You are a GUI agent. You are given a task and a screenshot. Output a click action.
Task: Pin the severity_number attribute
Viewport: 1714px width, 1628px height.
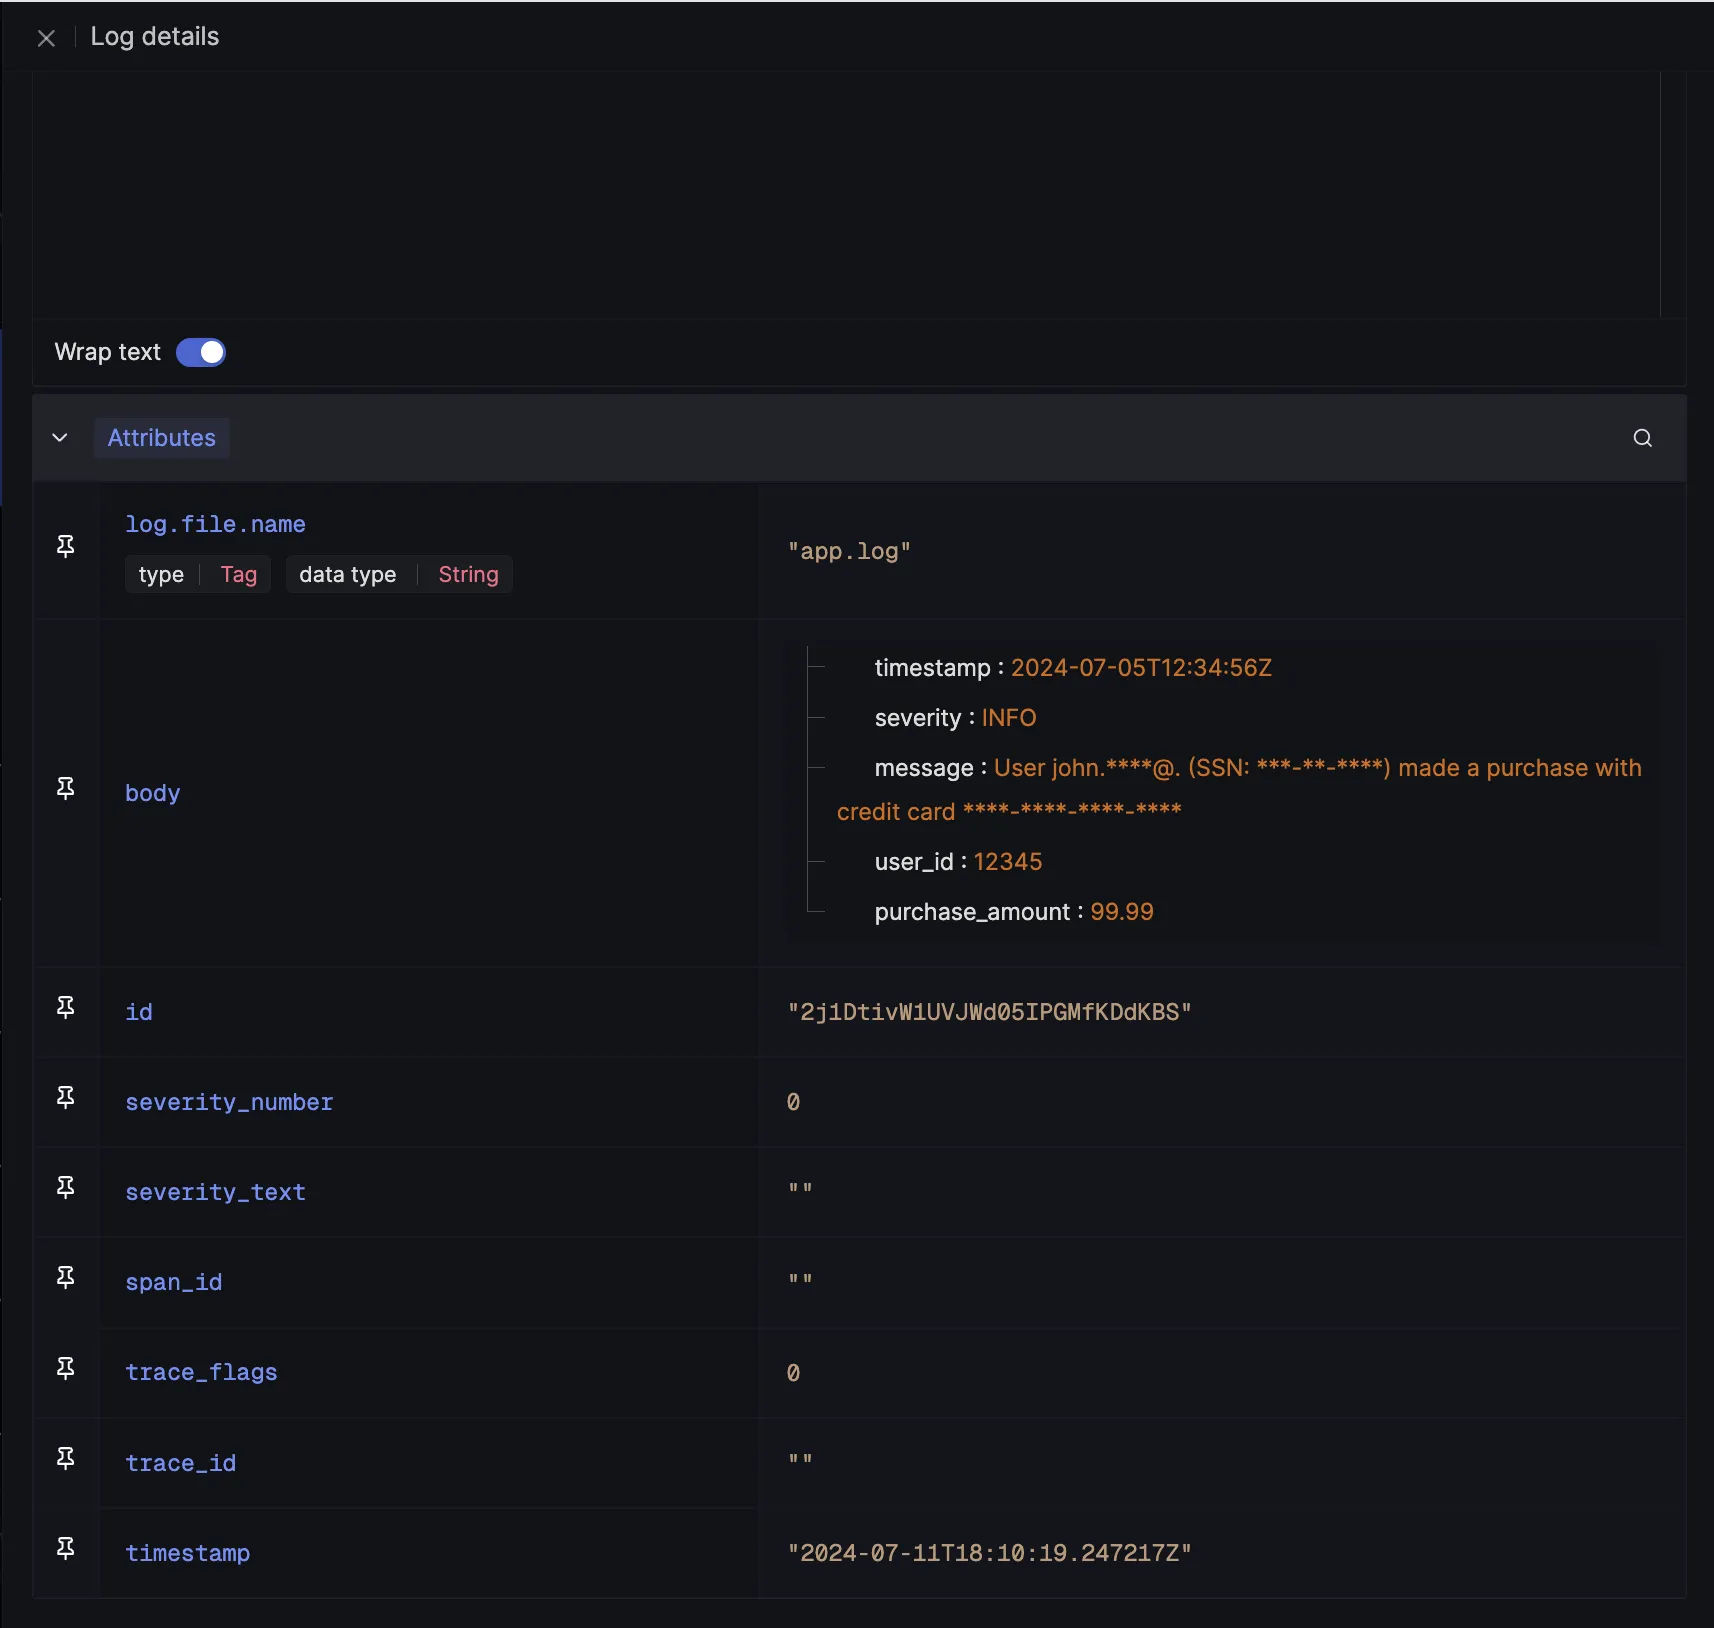tap(66, 1097)
